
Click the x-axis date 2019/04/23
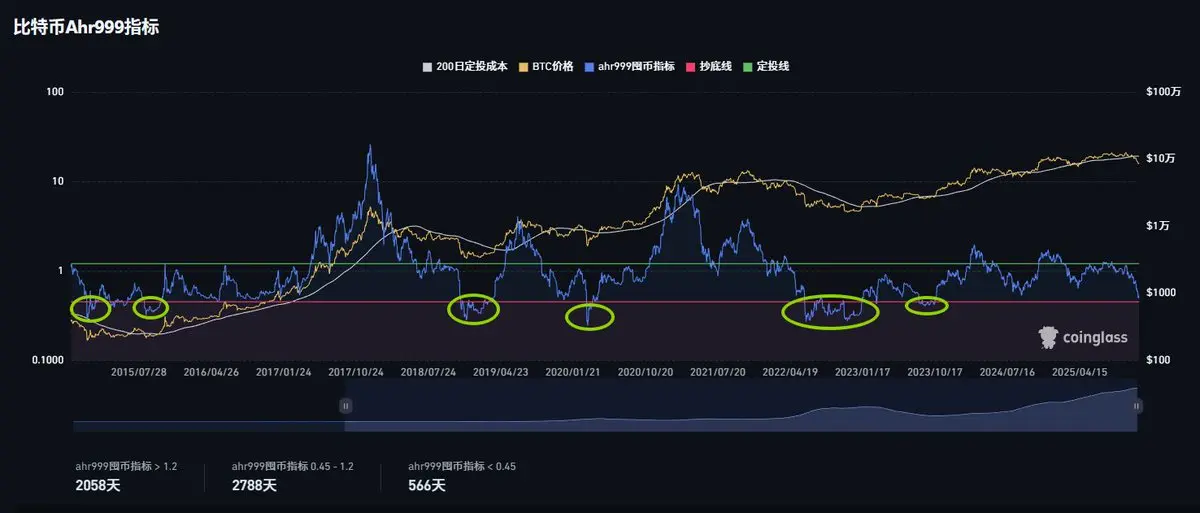(501, 371)
